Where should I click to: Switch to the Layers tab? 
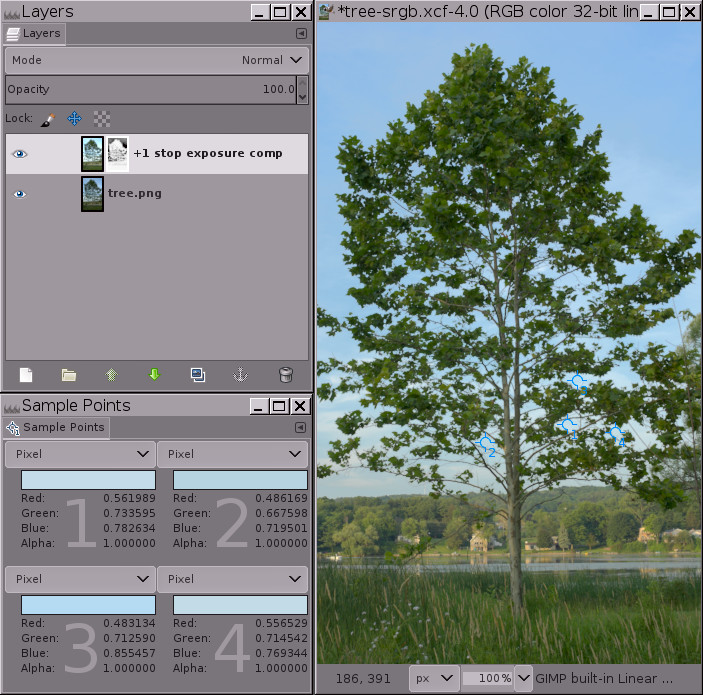point(35,33)
